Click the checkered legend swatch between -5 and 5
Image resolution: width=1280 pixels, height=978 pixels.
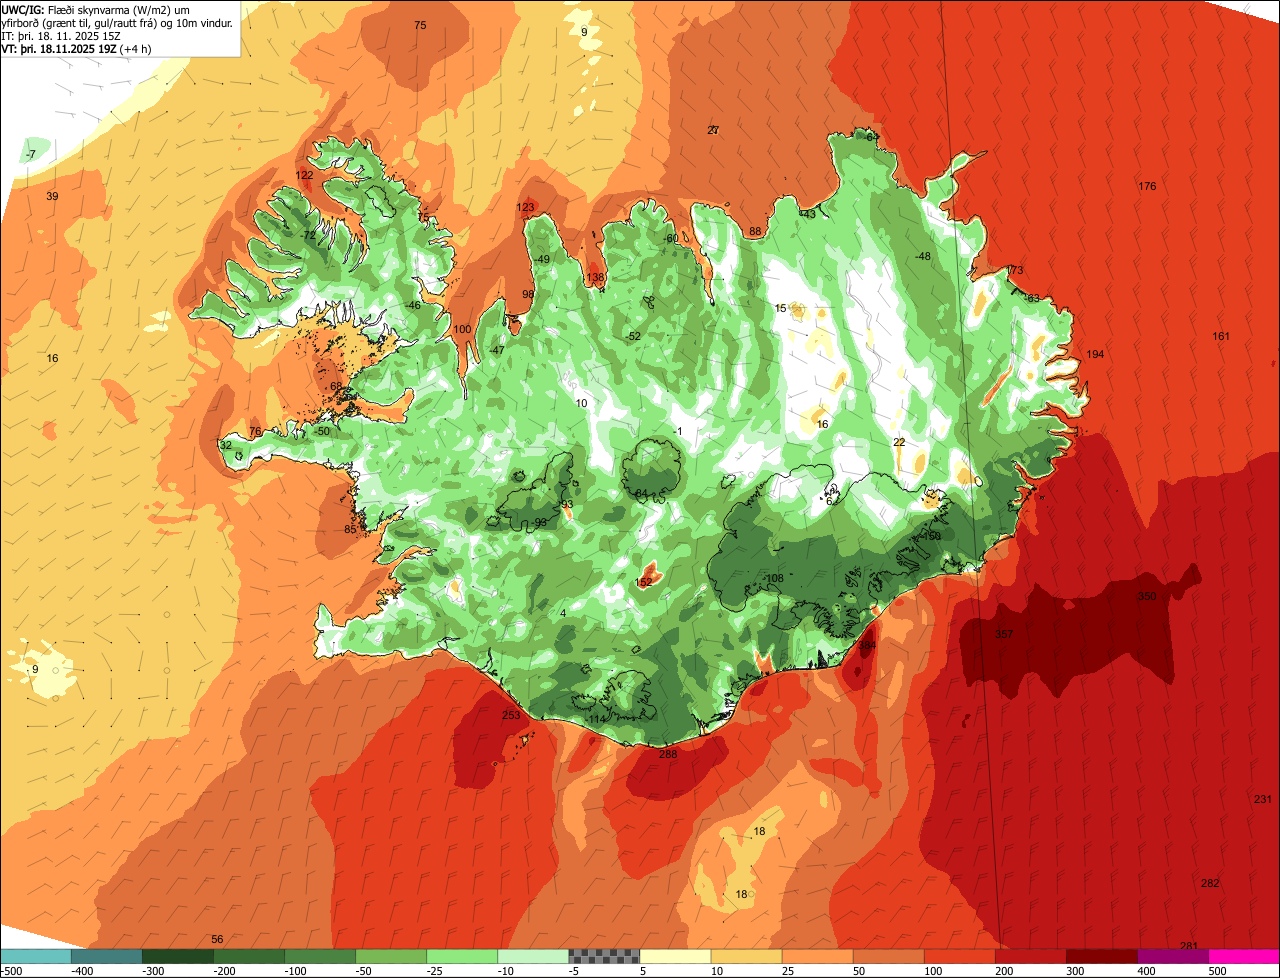(x=604, y=956)
